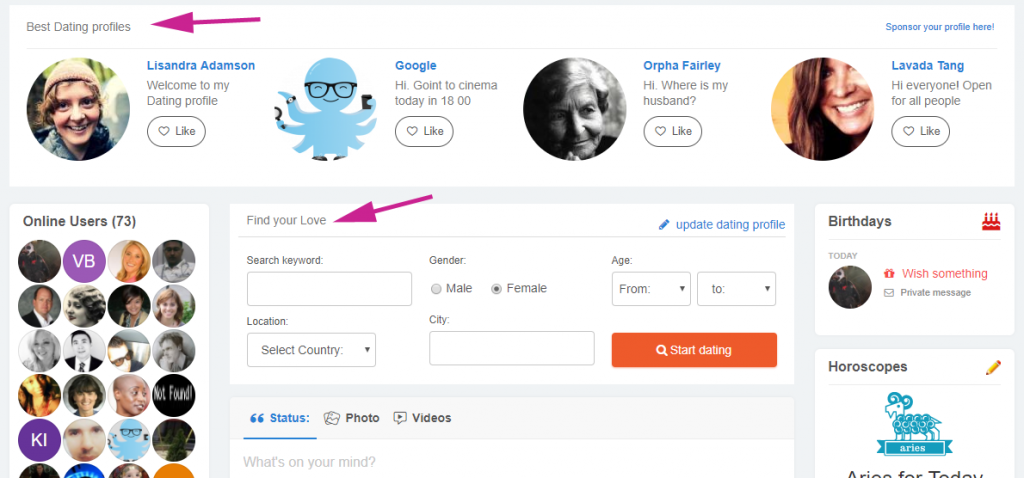Image resolution: width=1024 pixels, height=478 pixels.
Task: Open the Sponsor your profile here link
Action: (x=940, y=27)
